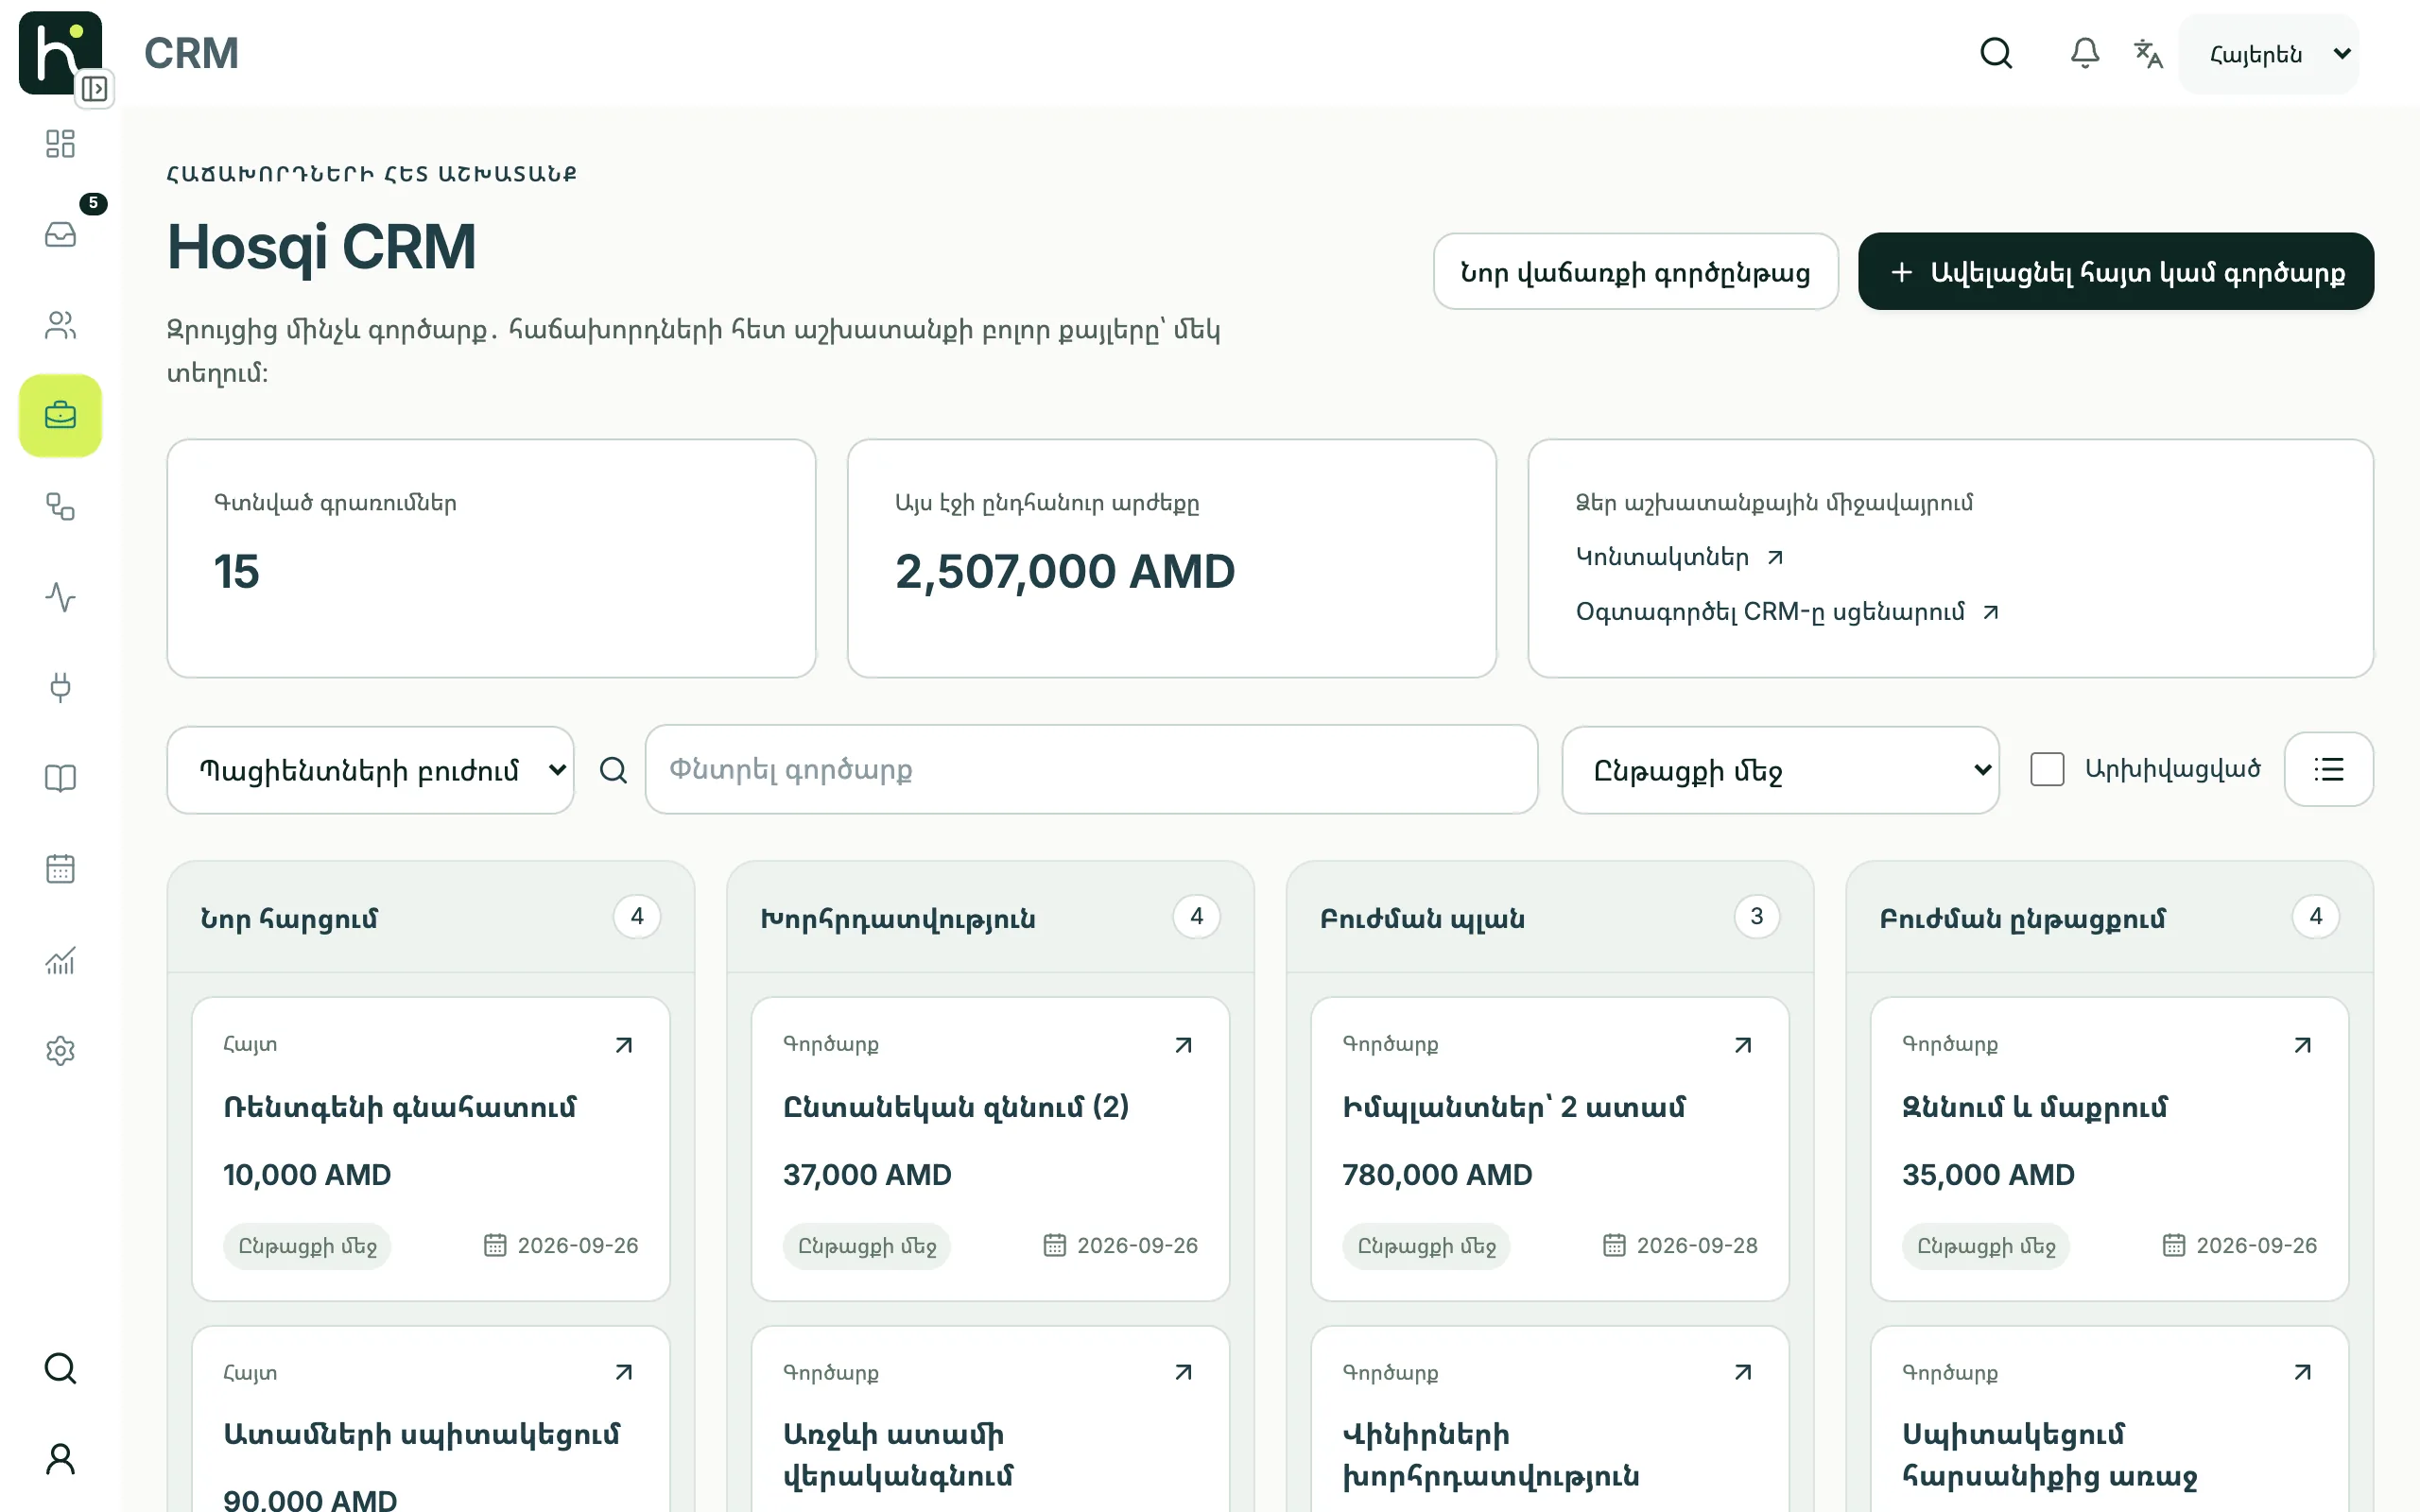
Task: Open the Ընտանեկան զննում (2) card title
Action: pos(956,1107)
